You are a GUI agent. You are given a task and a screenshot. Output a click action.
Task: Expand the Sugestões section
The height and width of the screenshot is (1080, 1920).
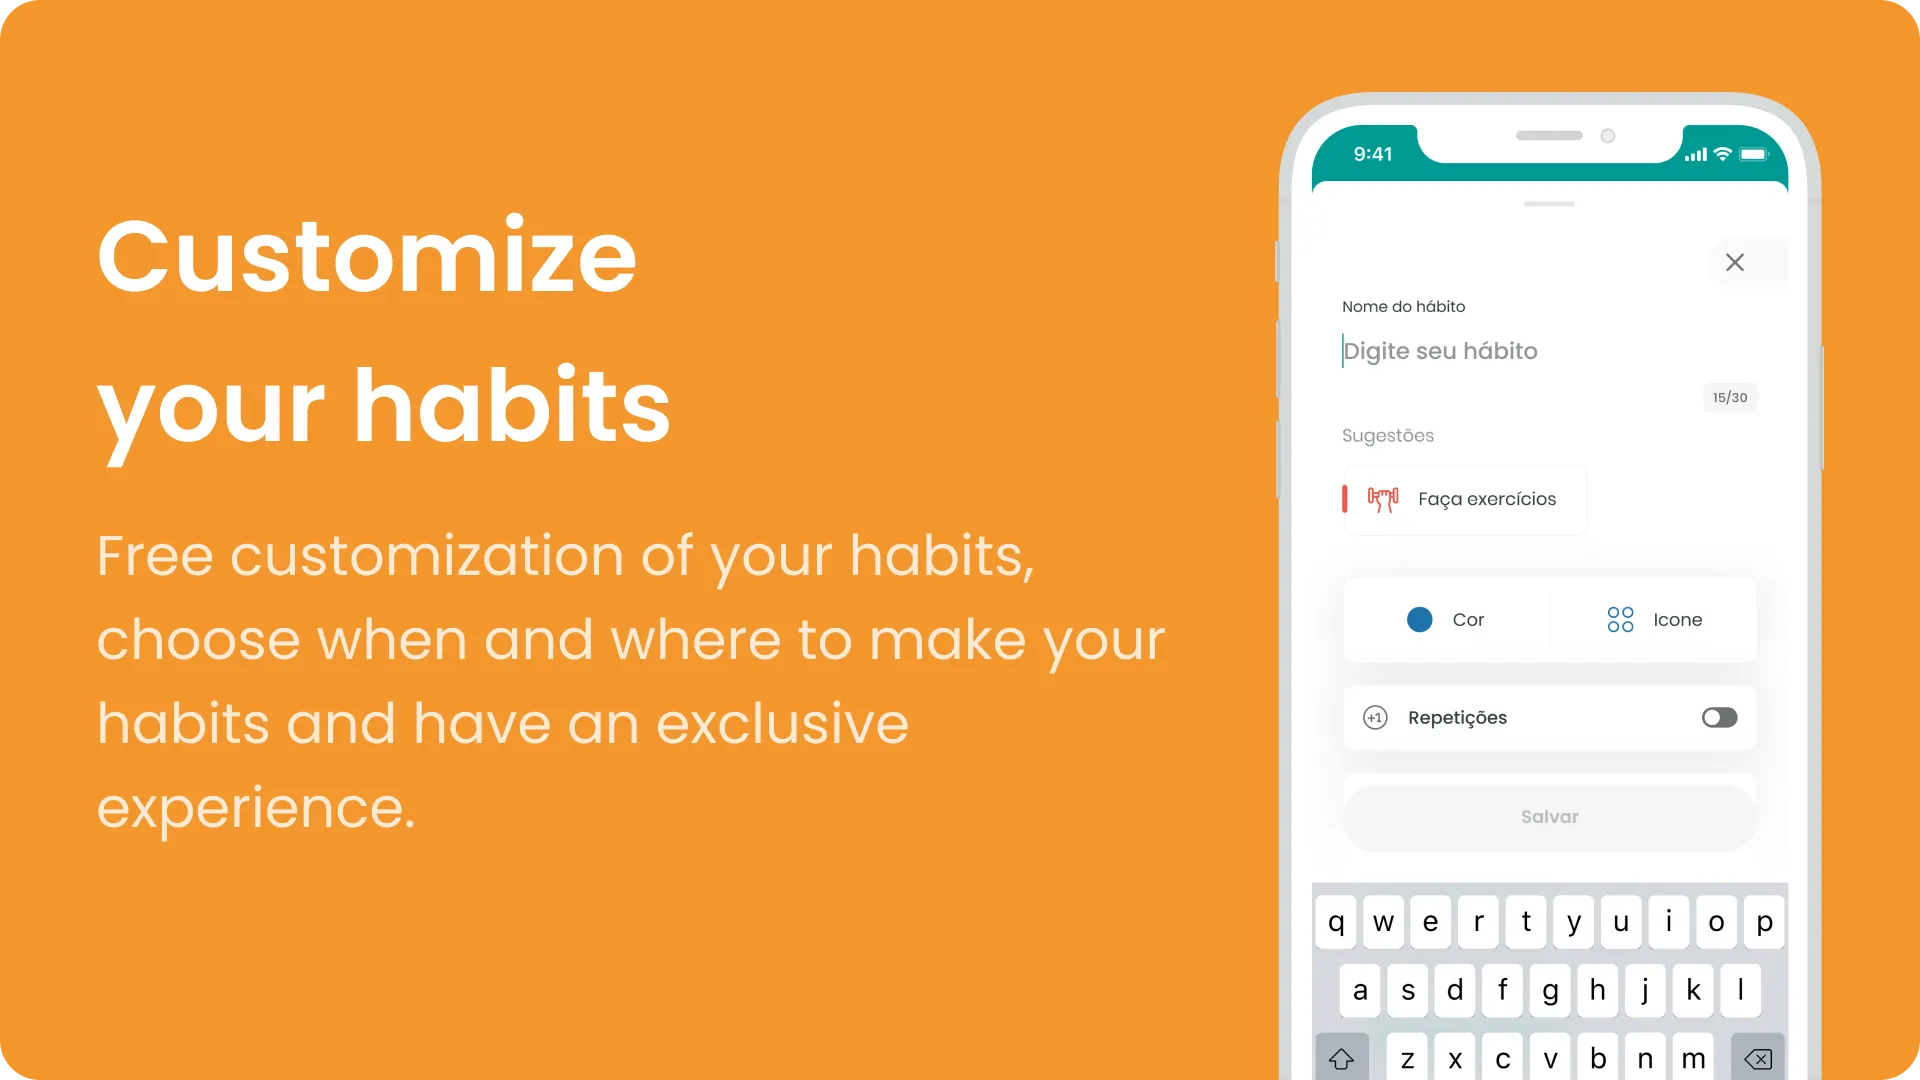tap(1389, 435)
